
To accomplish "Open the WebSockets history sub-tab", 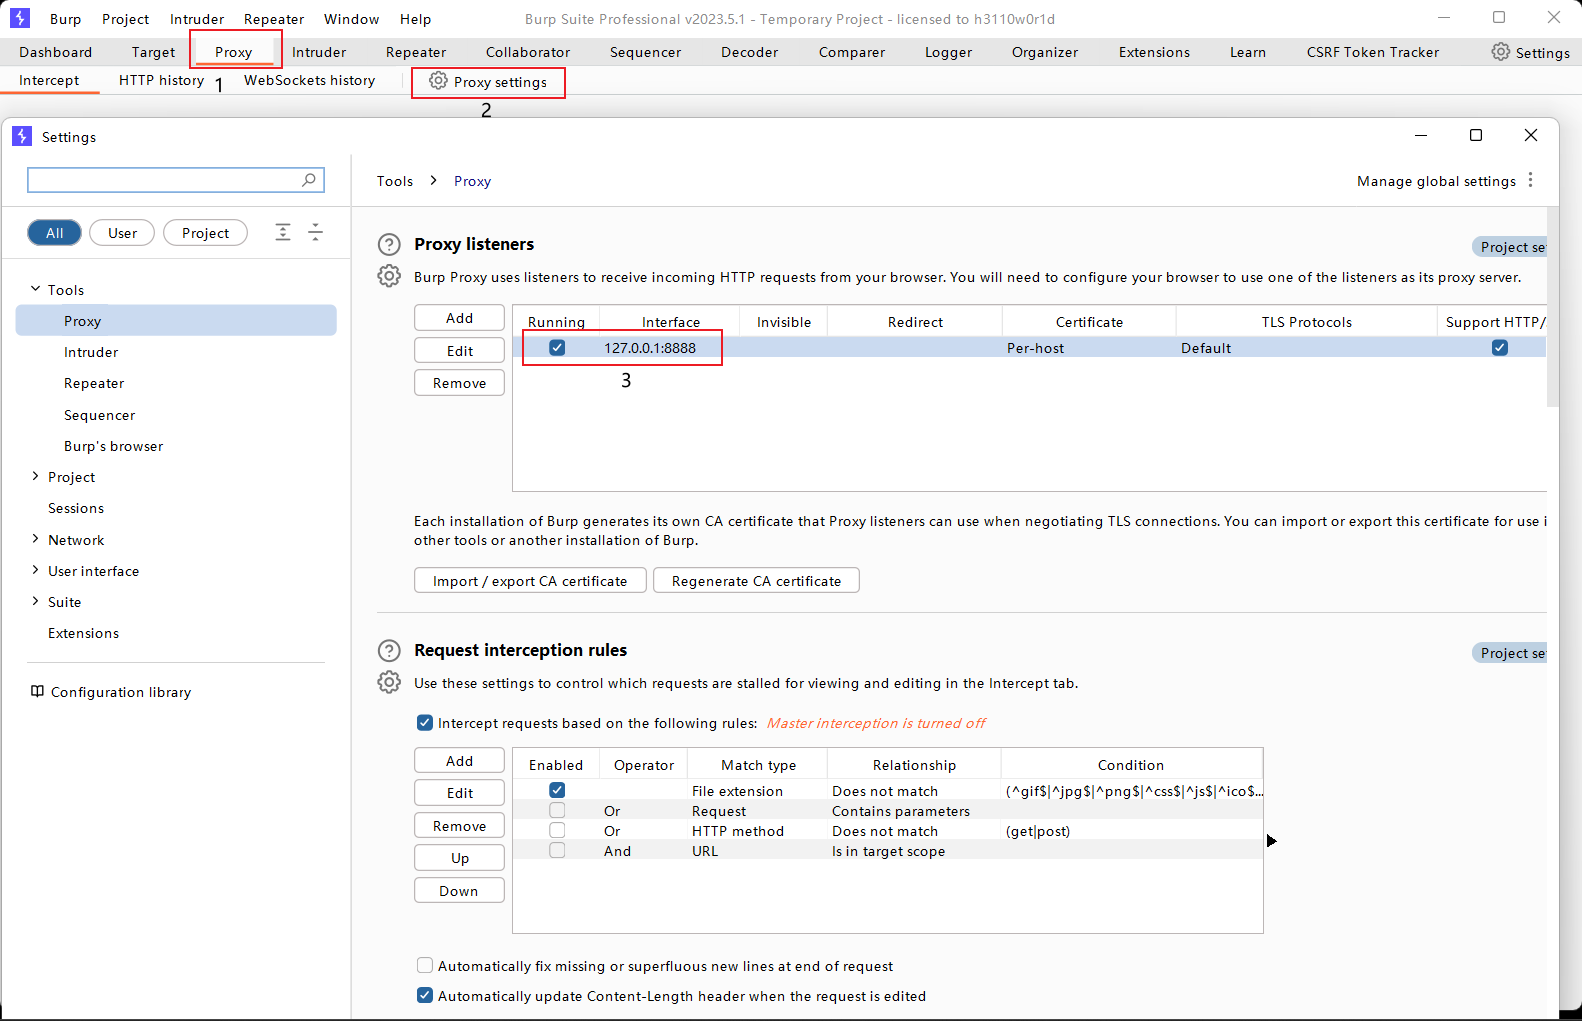I will 309,80.
